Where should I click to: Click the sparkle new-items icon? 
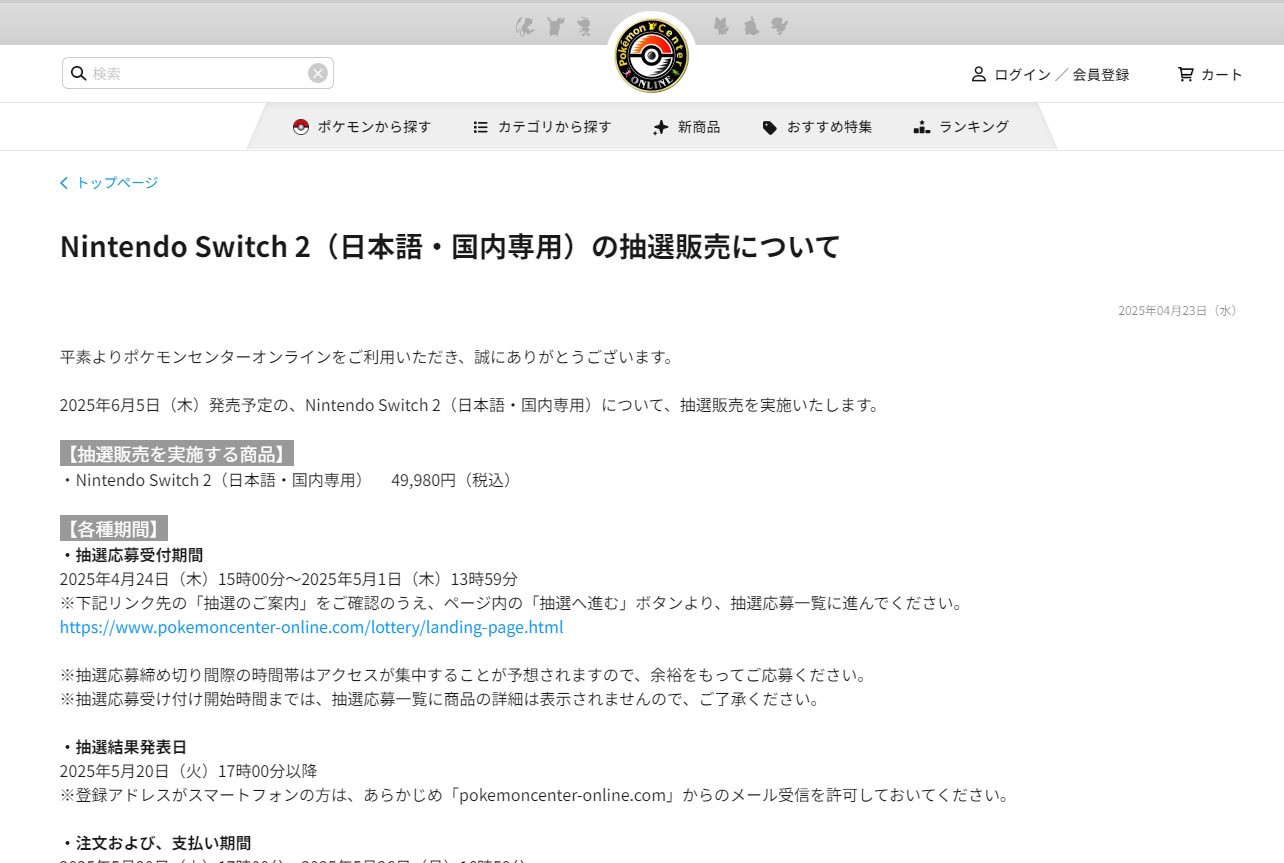click(660, 127)
